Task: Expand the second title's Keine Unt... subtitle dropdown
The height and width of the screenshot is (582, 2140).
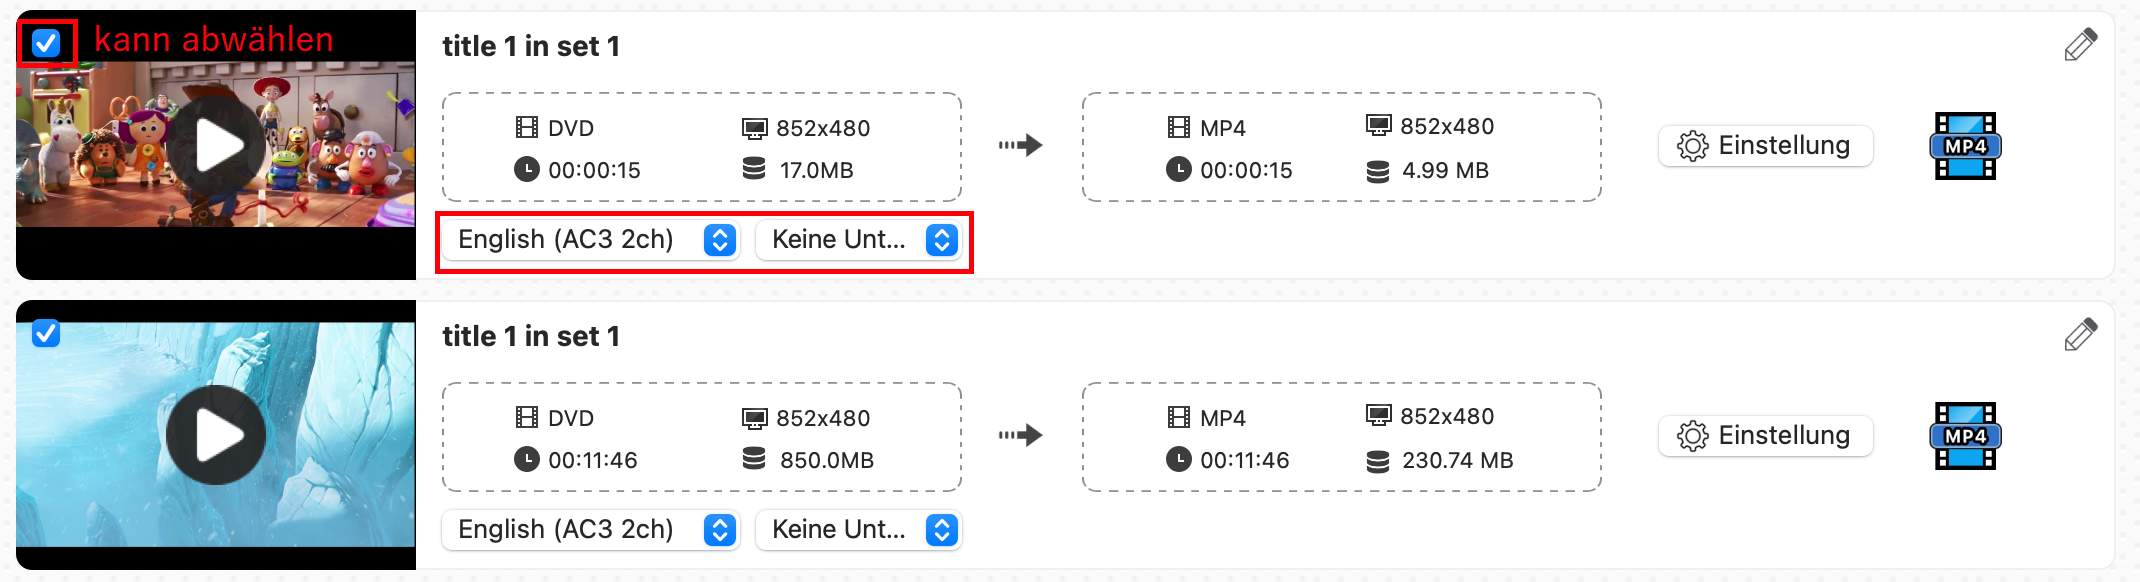Action: point(858,530)
